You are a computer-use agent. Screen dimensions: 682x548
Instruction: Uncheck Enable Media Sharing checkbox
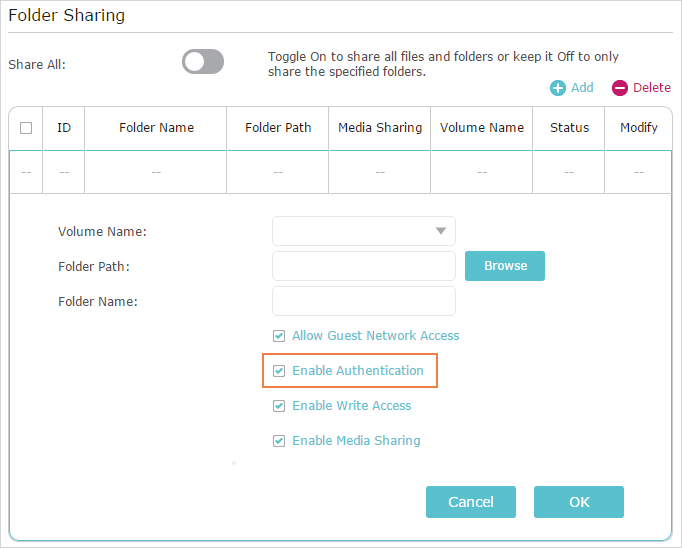pos(279,441)
